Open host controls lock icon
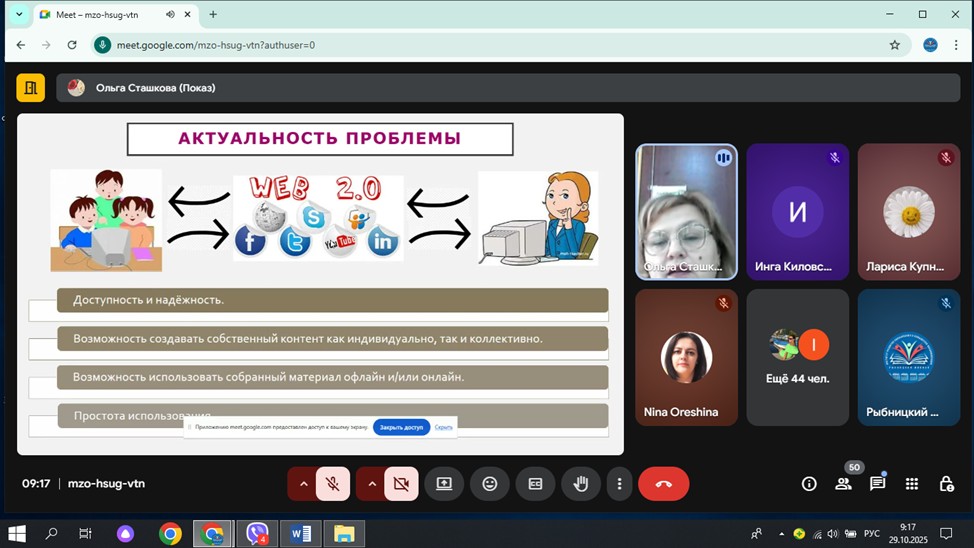The height and width of the screenshot is (548, 974). pos(946,484)
